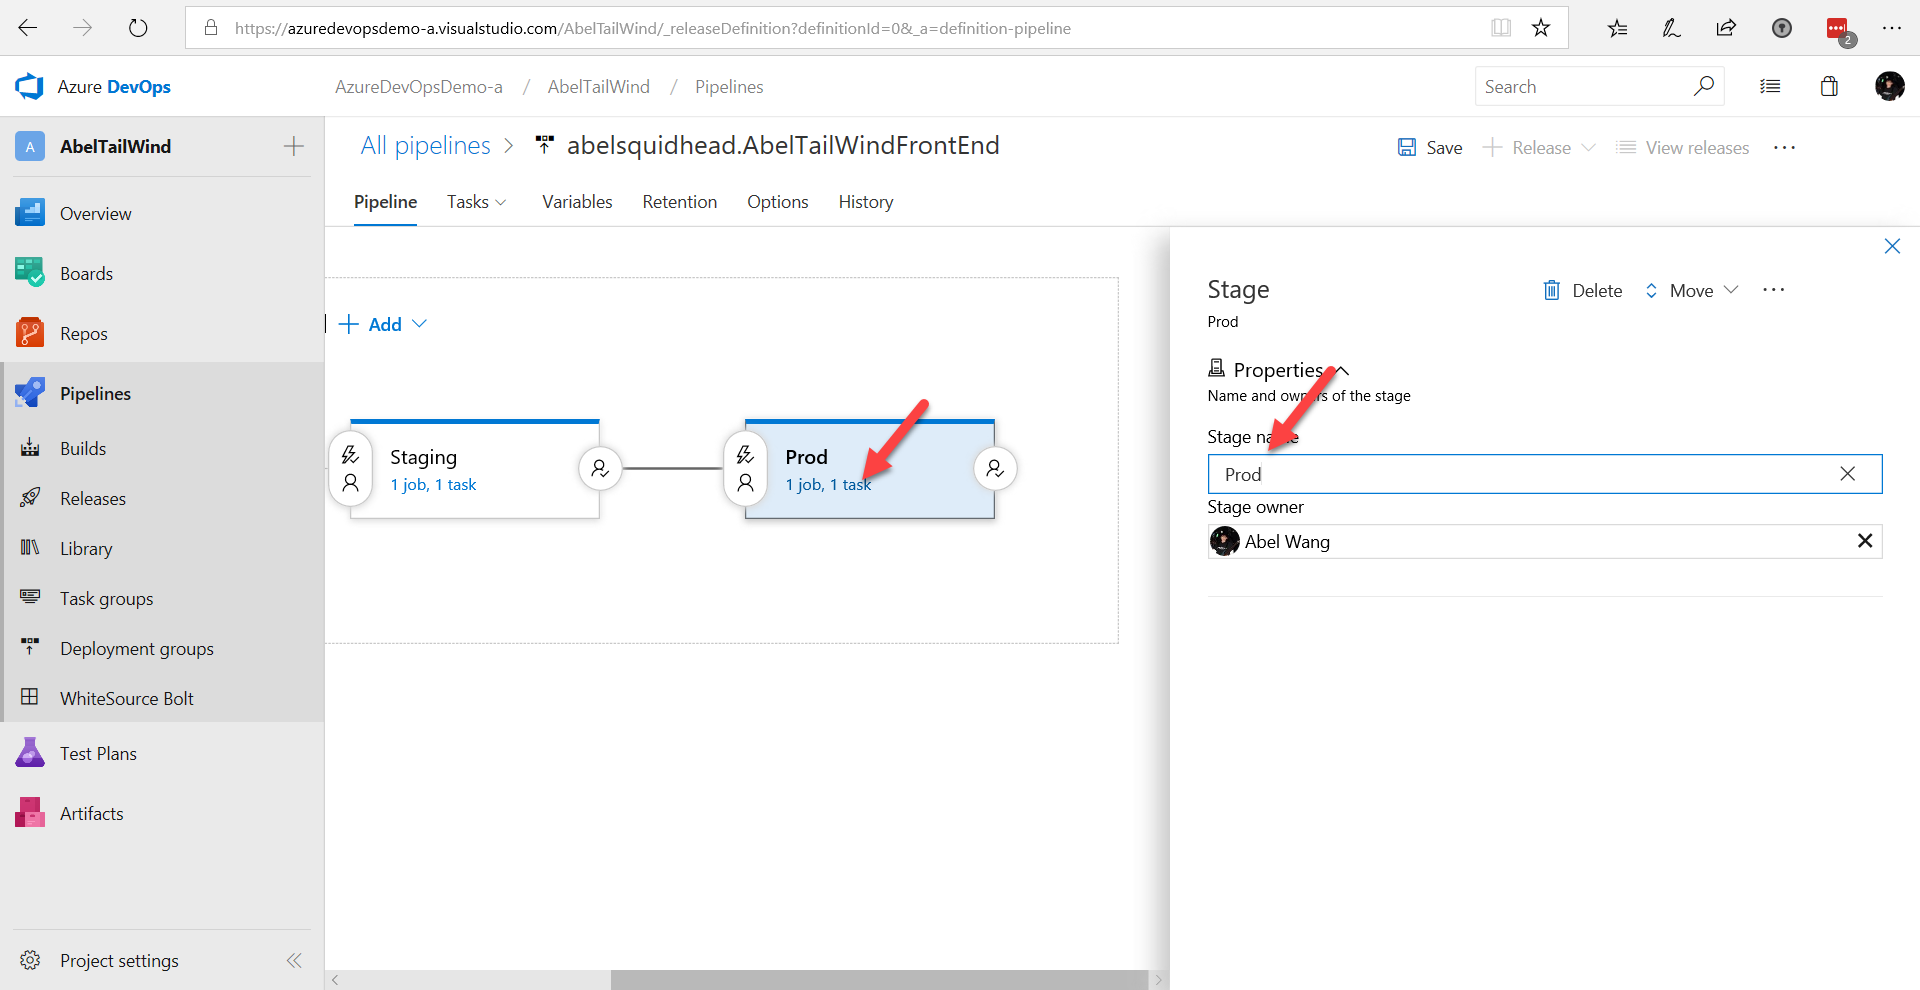
Task: Switch to the Retention tab
Action: coord(679,202)
